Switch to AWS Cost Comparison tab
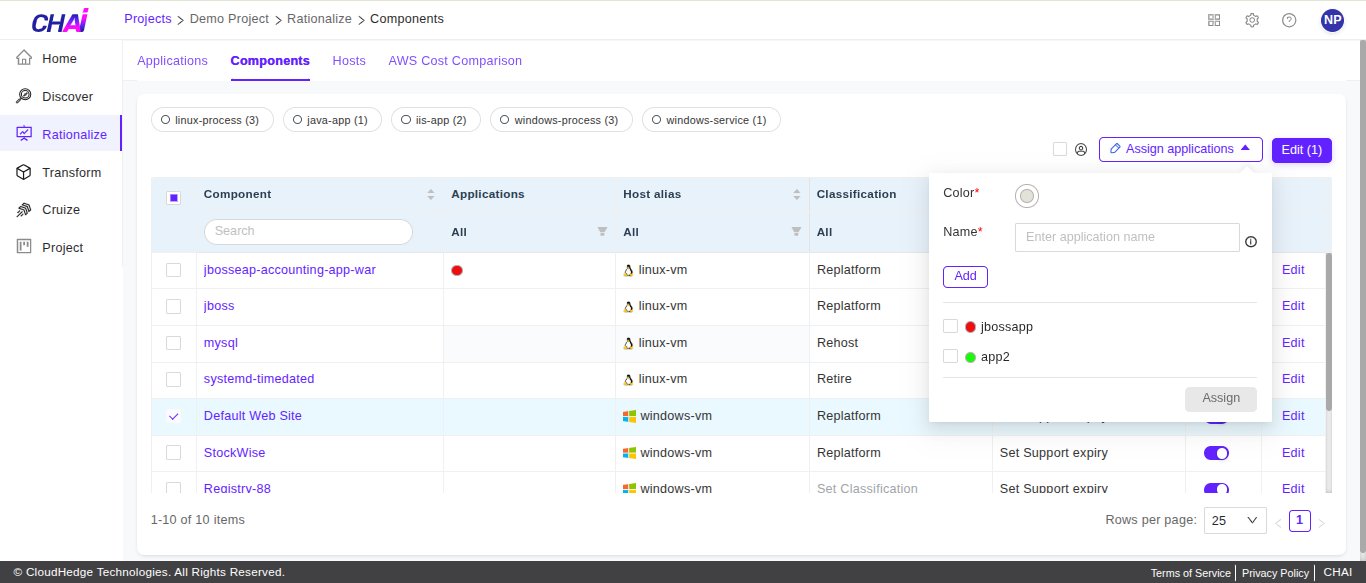 (455, 61)
